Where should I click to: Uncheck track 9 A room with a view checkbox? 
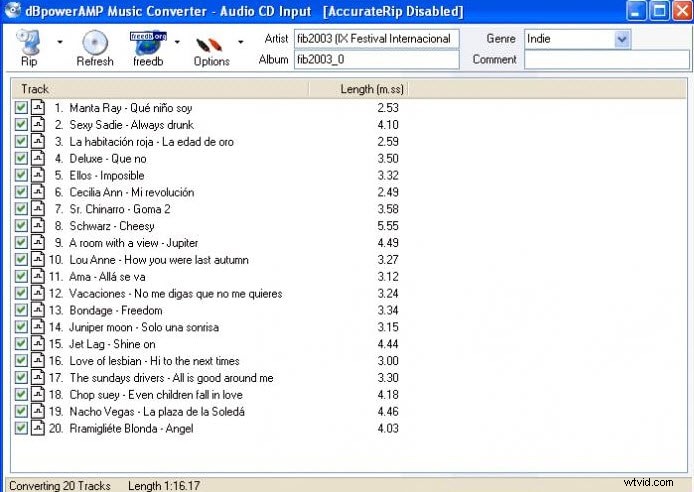(x=21, y=242)
